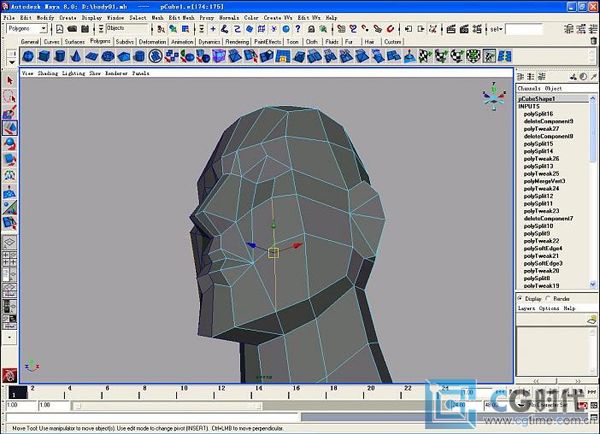The height and width of the screenshot is (434, 600).
Task: Select the single perspective layout icon
Action: [x=10, y=242]
